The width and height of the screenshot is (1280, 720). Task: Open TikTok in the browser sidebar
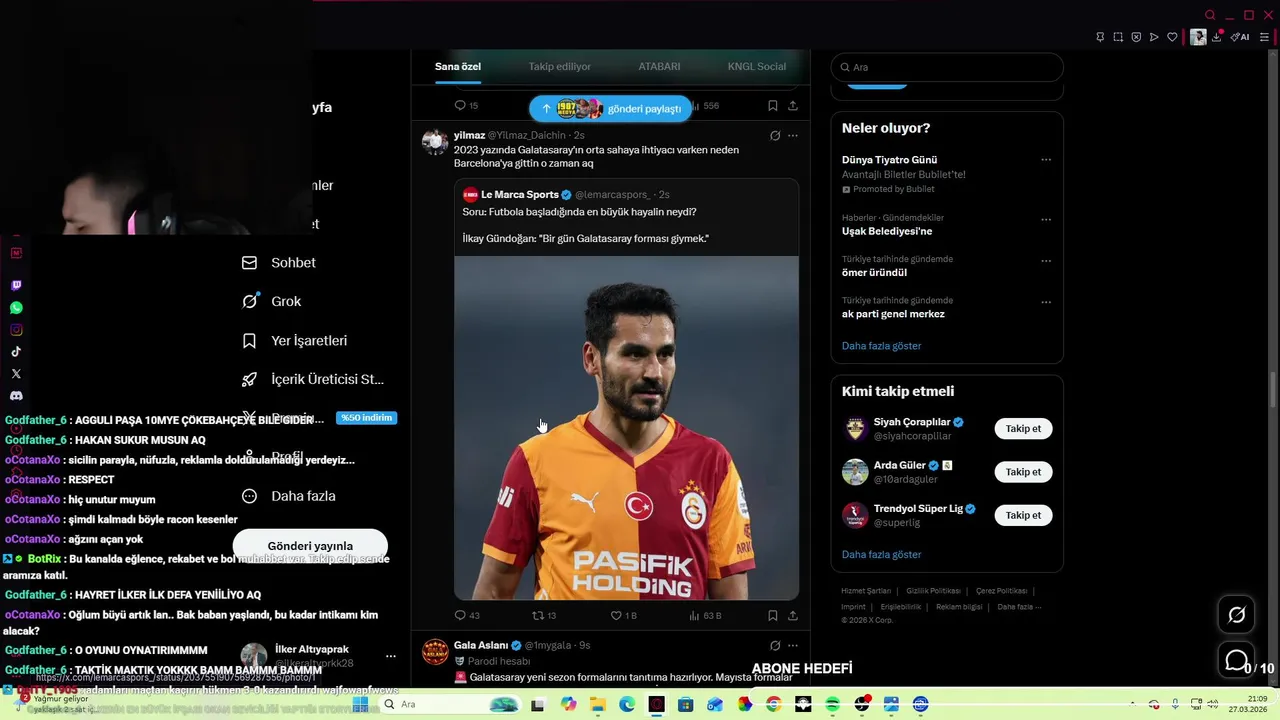click(x=16, y=352)
